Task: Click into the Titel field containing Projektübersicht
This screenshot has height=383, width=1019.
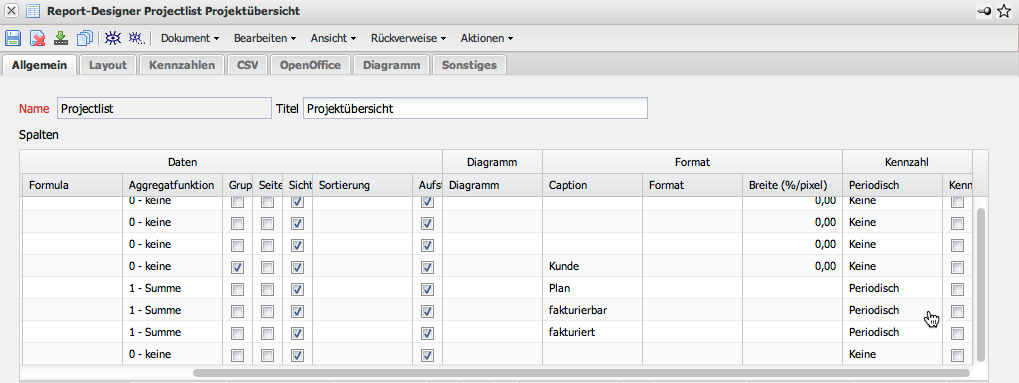Action: point(475,109)
